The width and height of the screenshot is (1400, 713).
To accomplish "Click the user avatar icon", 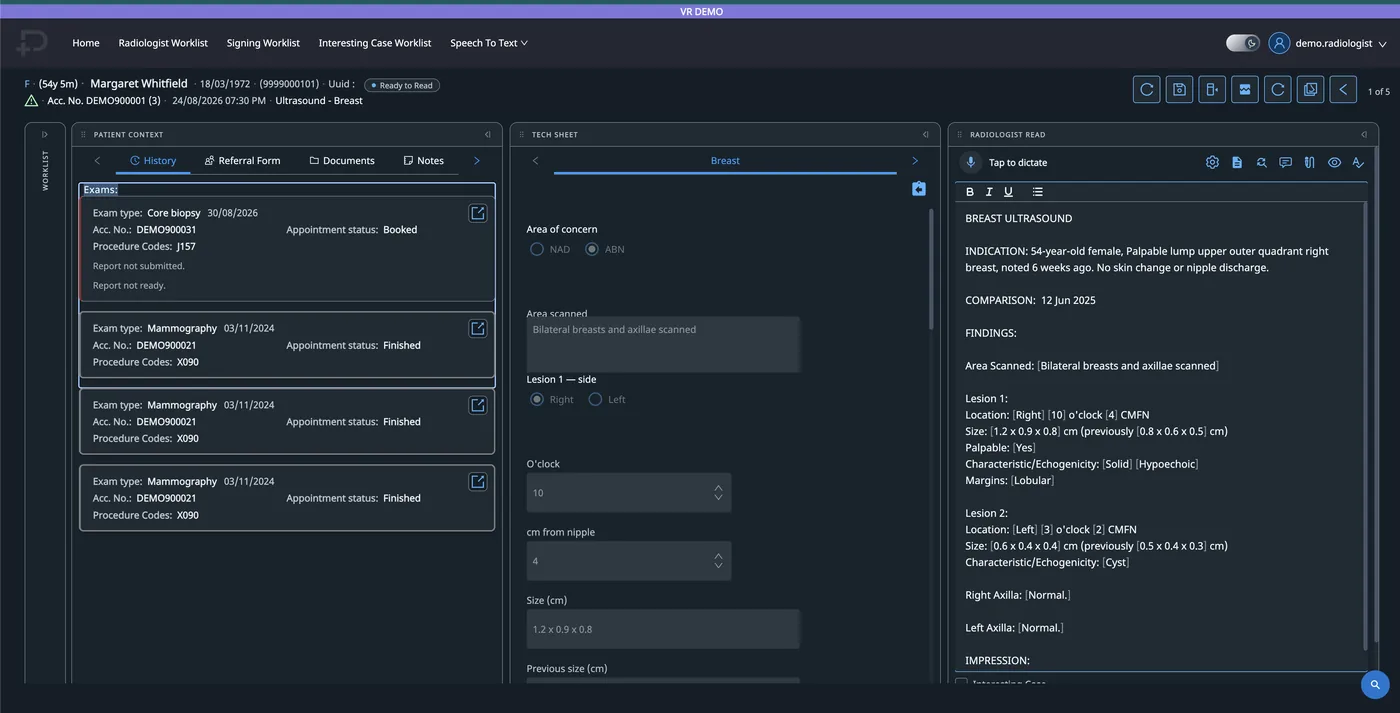I will pos(1279,43).
